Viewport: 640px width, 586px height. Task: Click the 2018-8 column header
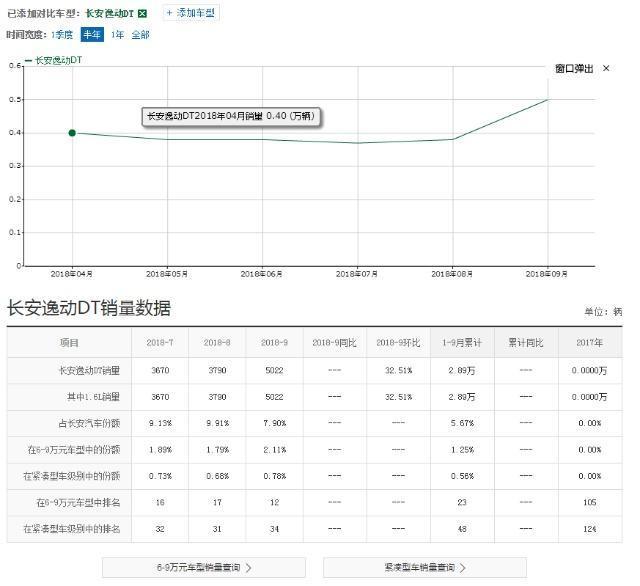pyautogui.click(x=217, y=342)
